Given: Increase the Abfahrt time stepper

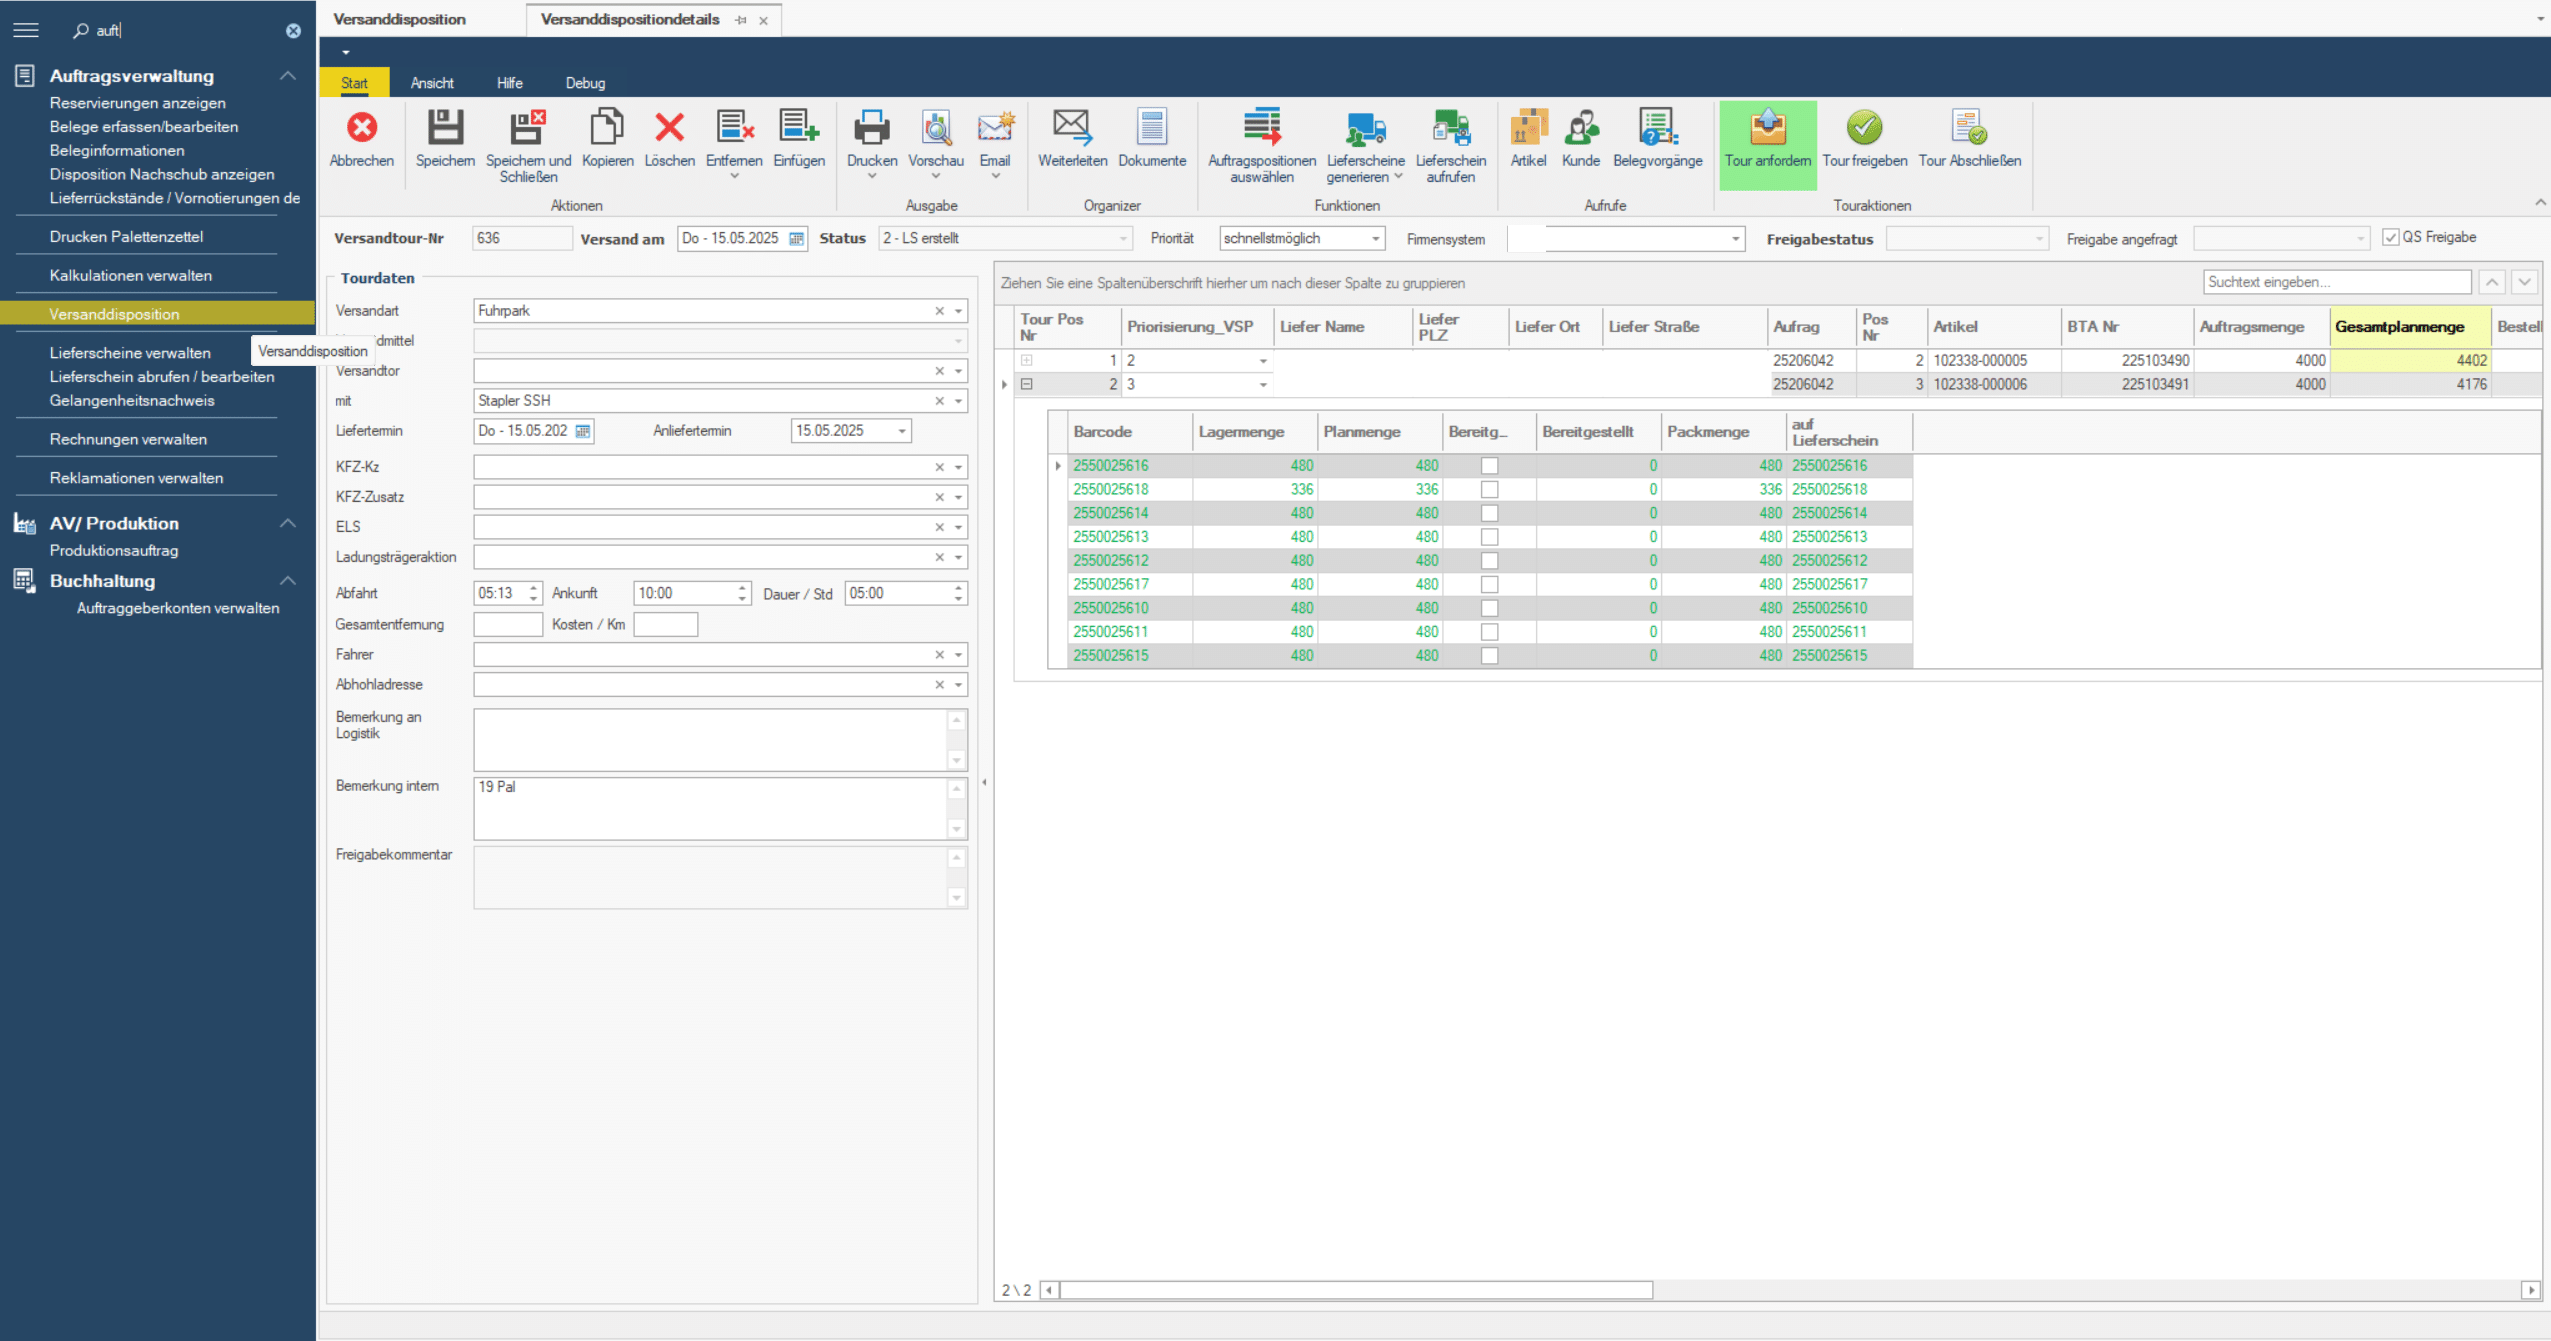Looking at the screenshot, I should 534,588.
